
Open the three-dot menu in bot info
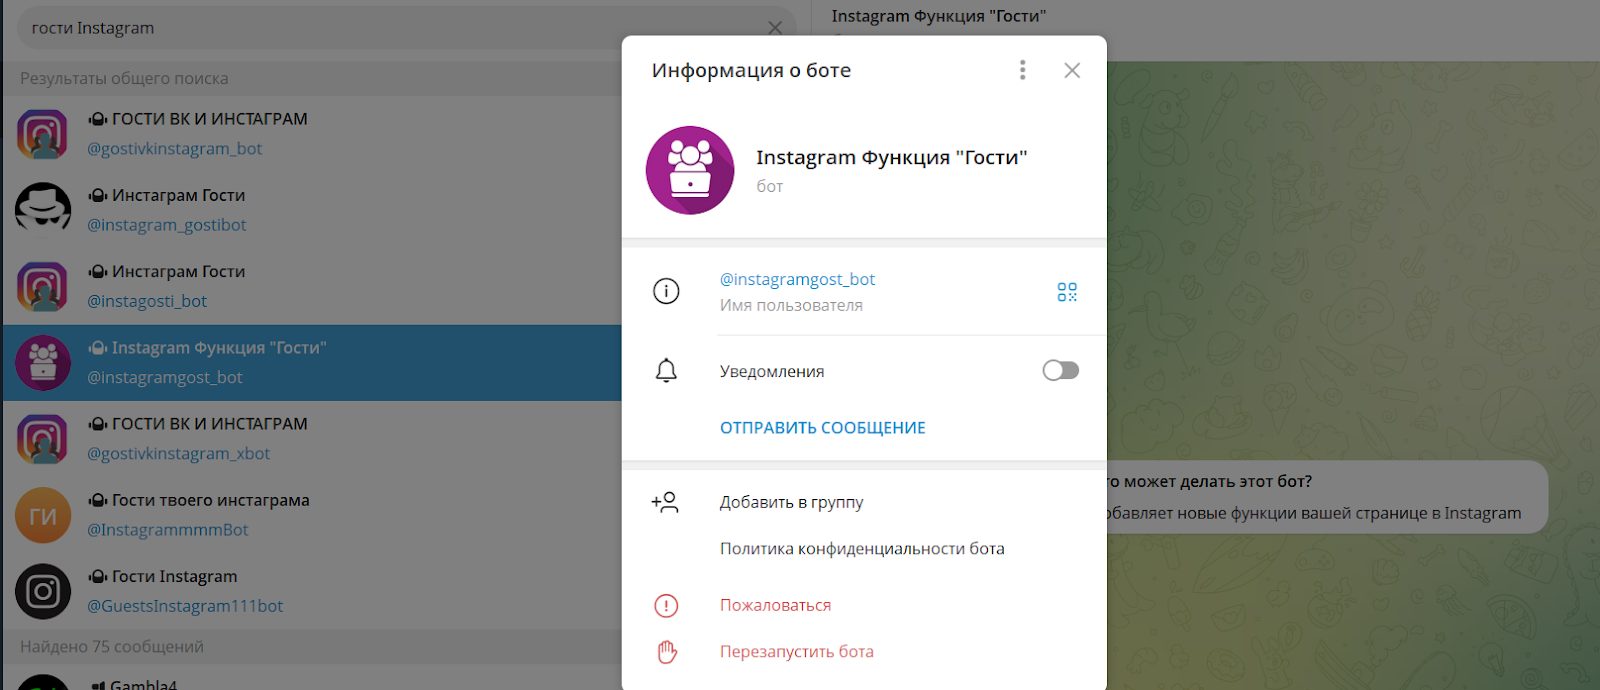pos(1022,70)
